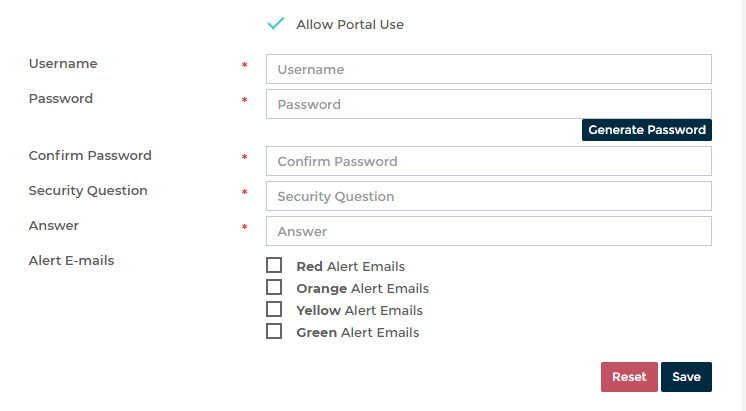Image resolution: width=746 pixels, height=411 pixels.
Task: Click into the Security Question input box
Action: click(x=488, y=197)
